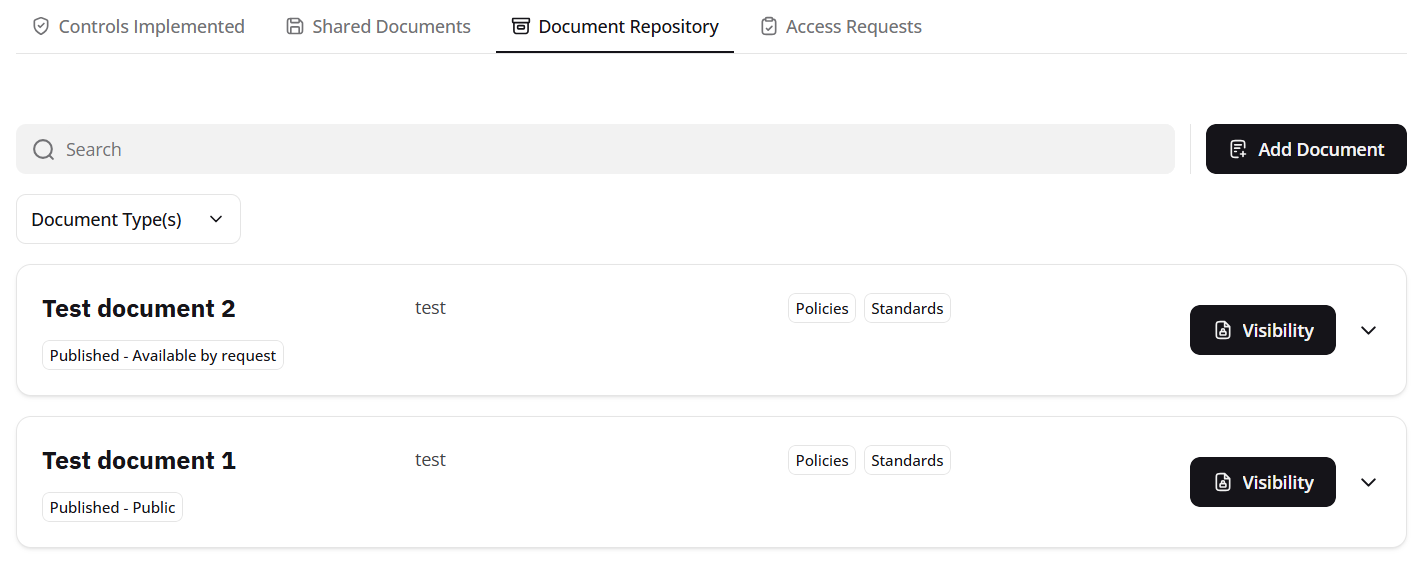Screen dimensions: 1417x564
Task: Click the document-plus icon in Add Document
Action: pyautogui.click(x=1238, y=150)
